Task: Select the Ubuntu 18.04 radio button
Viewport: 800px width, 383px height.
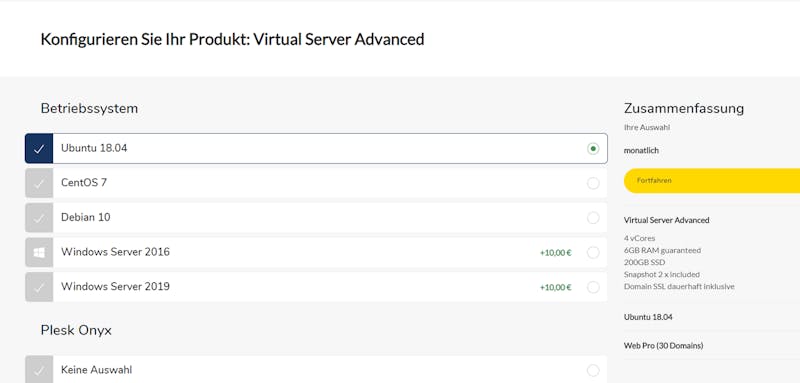Action: pos(593,148)
